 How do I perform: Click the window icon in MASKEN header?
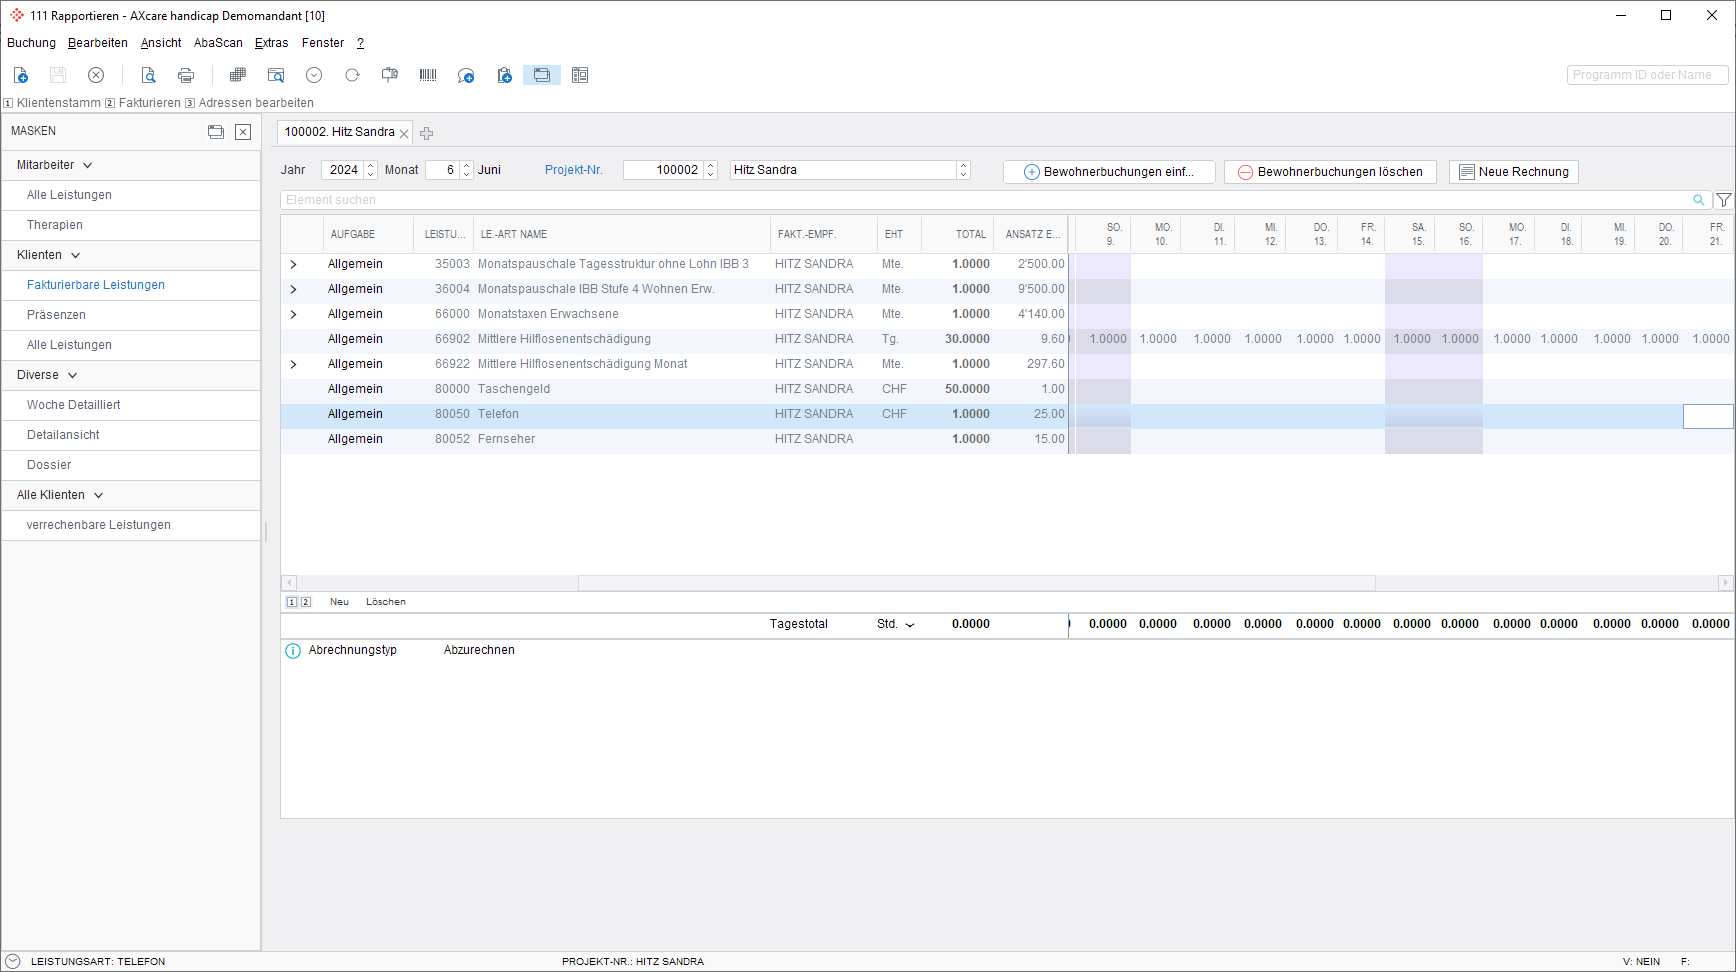[216, 131]
